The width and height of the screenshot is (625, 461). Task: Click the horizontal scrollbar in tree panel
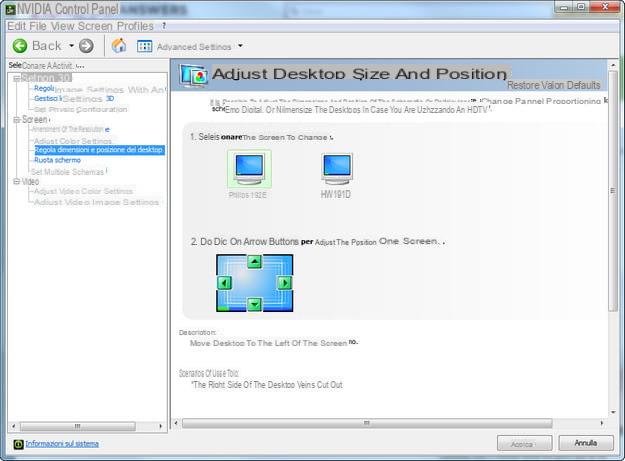click(78, 426)
